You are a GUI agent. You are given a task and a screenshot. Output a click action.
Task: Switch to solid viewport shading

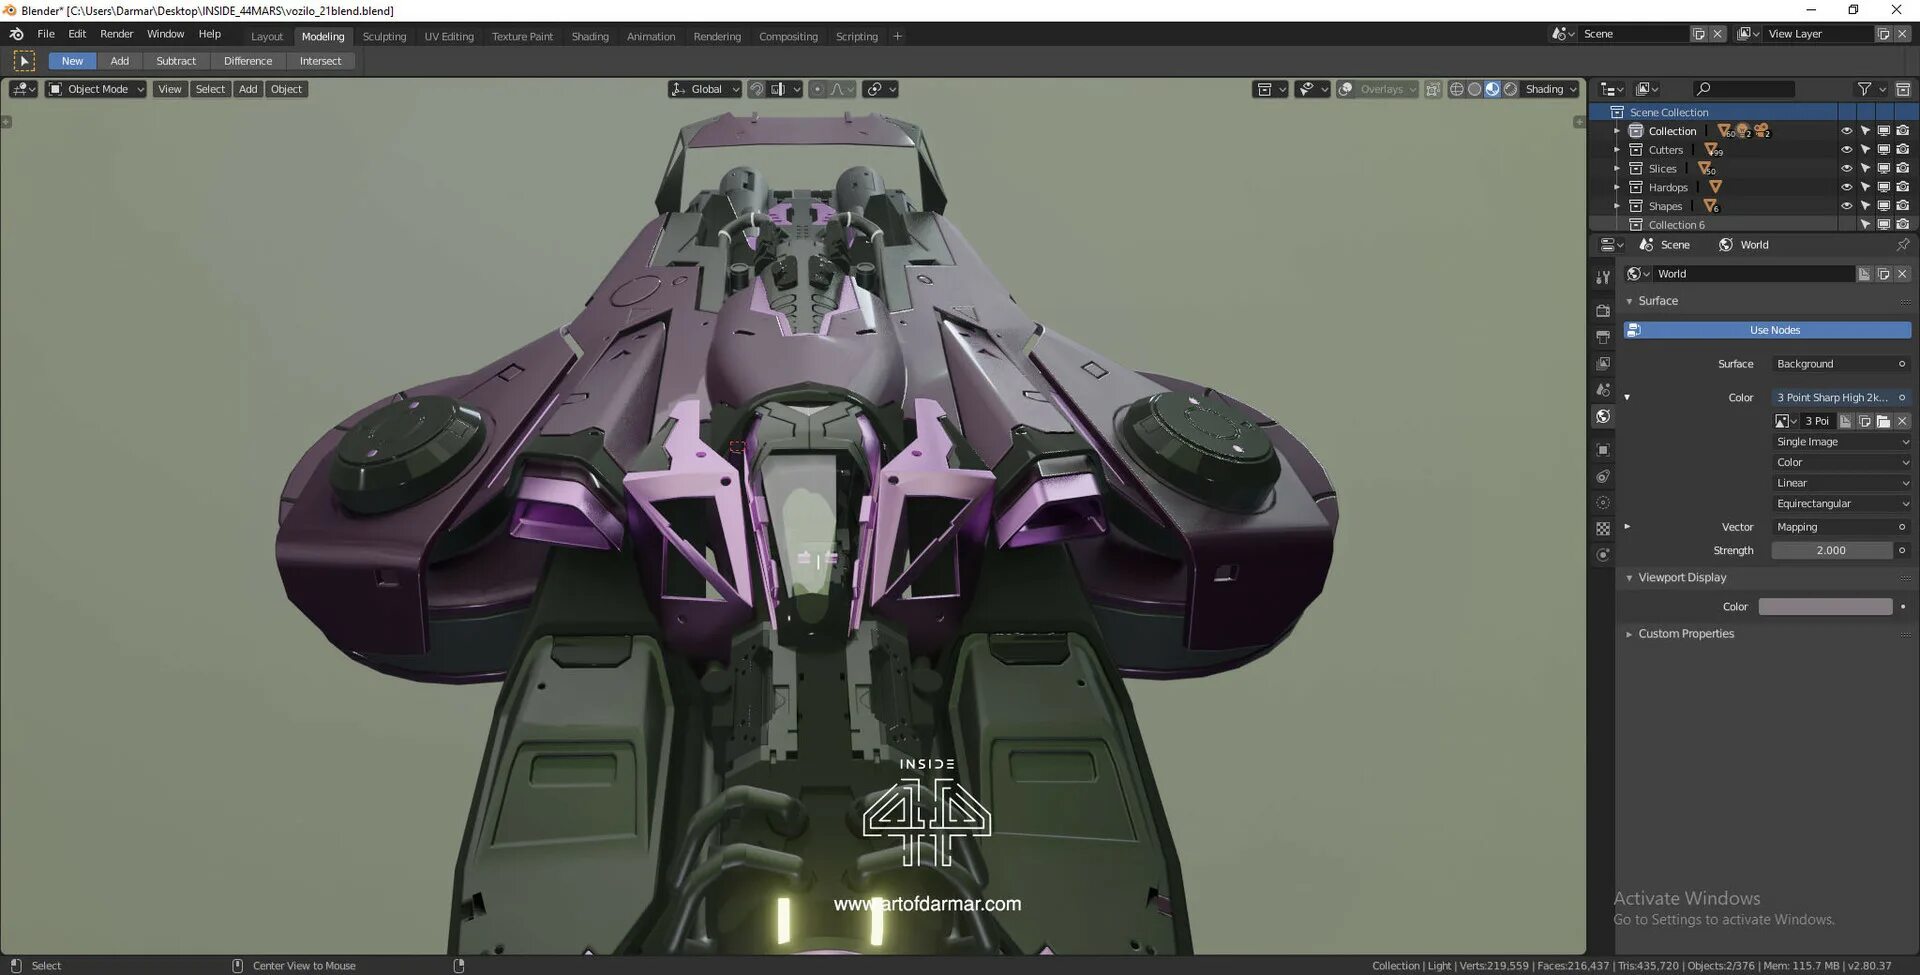coord(1474,89)
